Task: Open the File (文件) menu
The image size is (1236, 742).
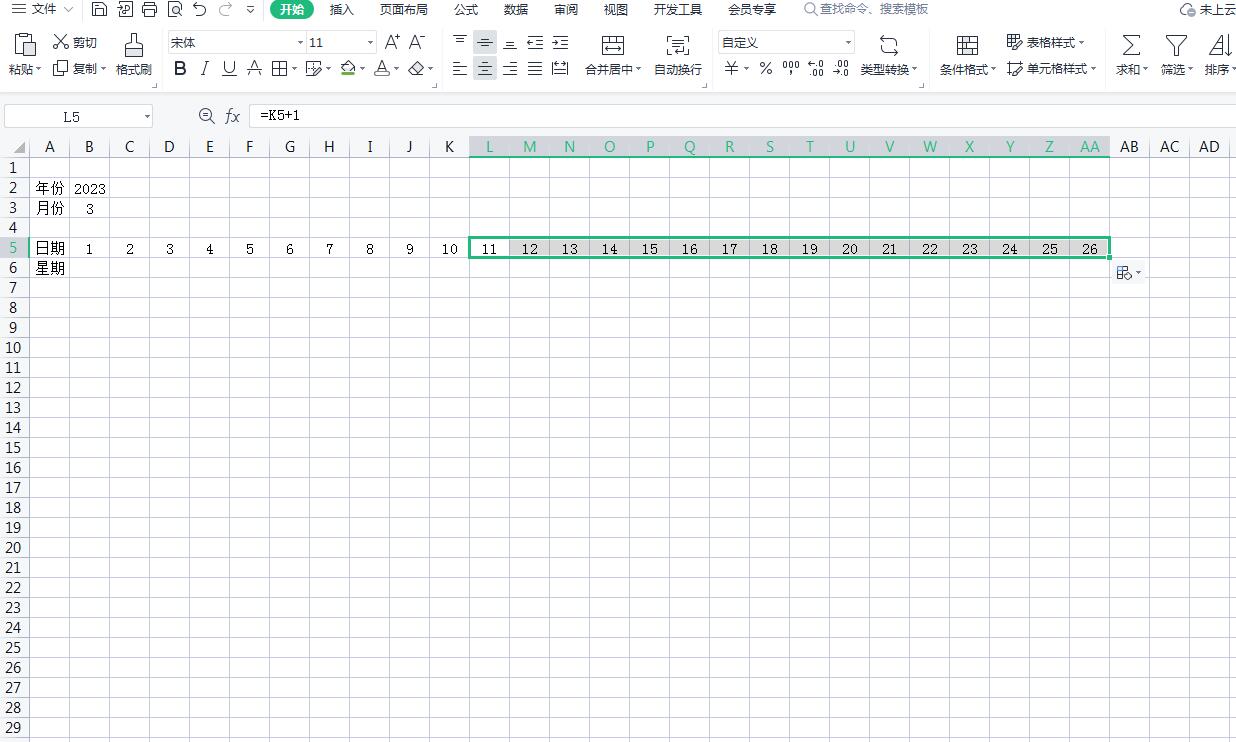Action: [42, 9]
